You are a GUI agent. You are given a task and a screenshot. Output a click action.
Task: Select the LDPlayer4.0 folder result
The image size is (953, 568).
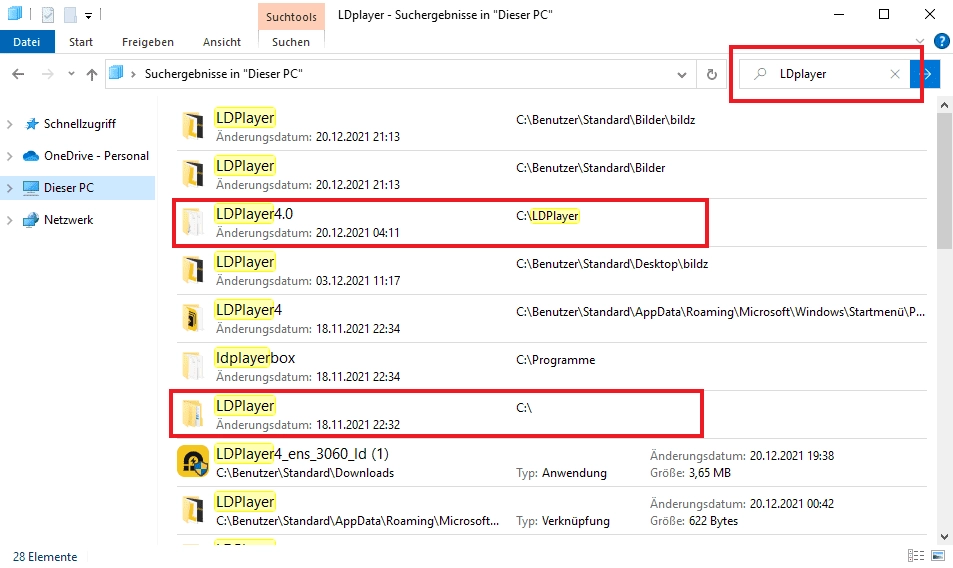pyautogui.click(x=552, y=222)
